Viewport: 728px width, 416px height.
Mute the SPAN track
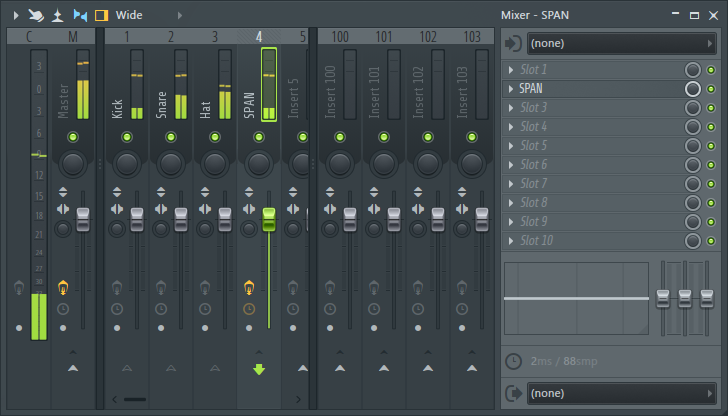click(x=259, y=137)
